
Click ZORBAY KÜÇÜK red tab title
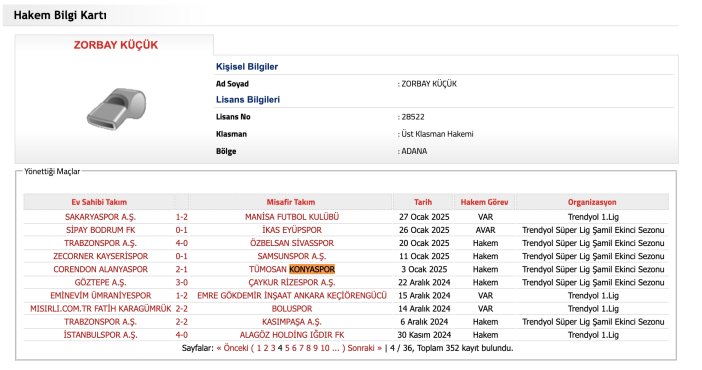(116, 45)
